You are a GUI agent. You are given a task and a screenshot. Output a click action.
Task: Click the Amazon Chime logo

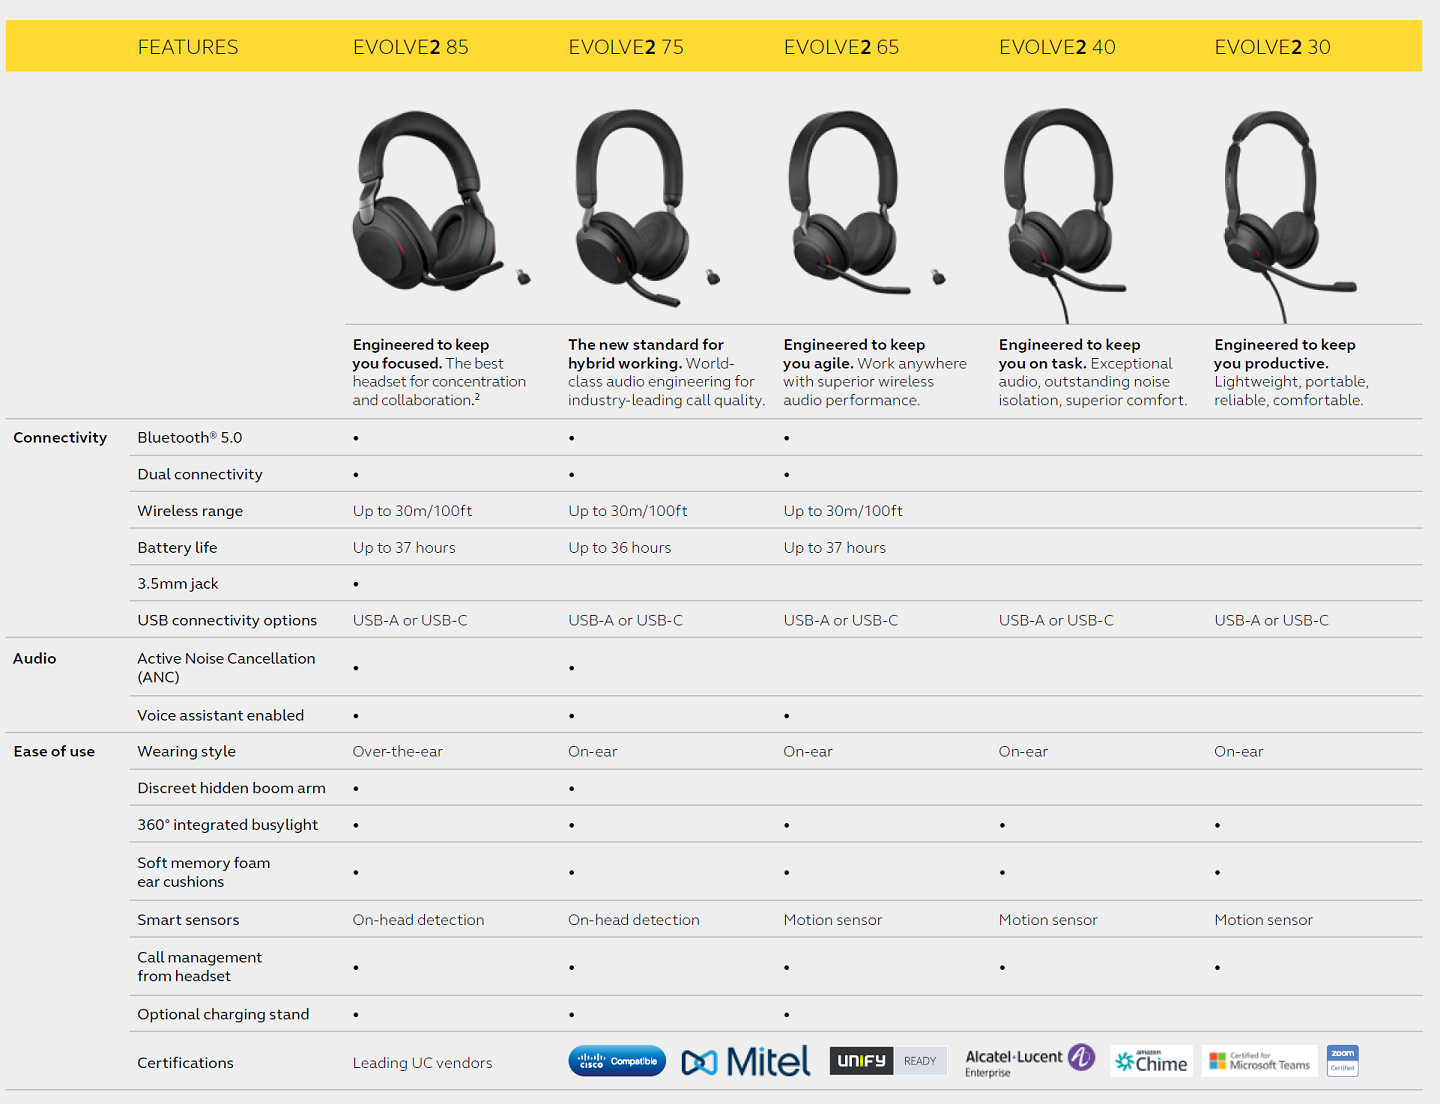(x=1151, y=1061)
